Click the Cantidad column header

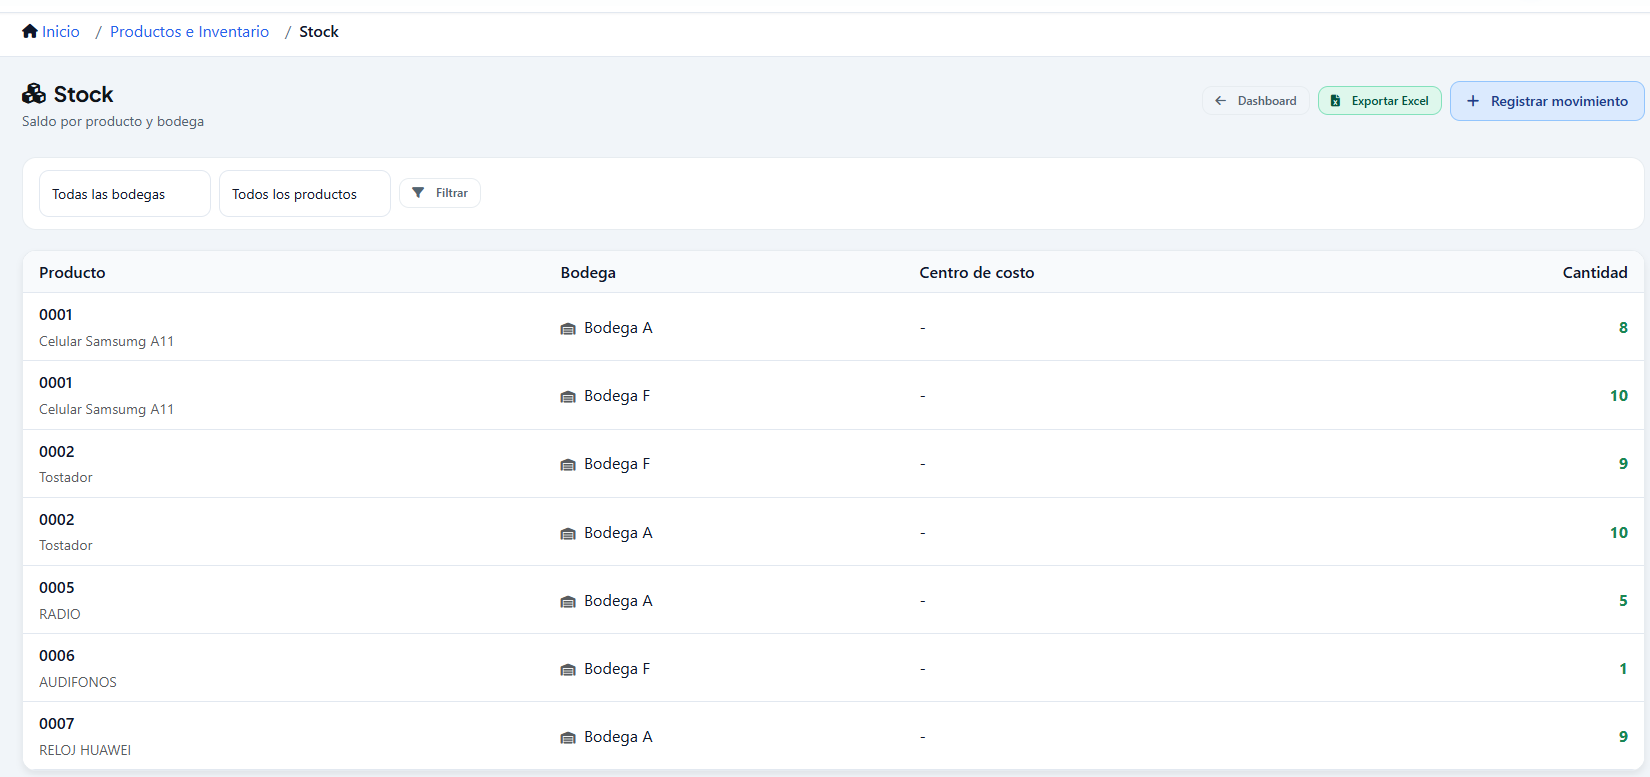click(x=1595, y=272)
